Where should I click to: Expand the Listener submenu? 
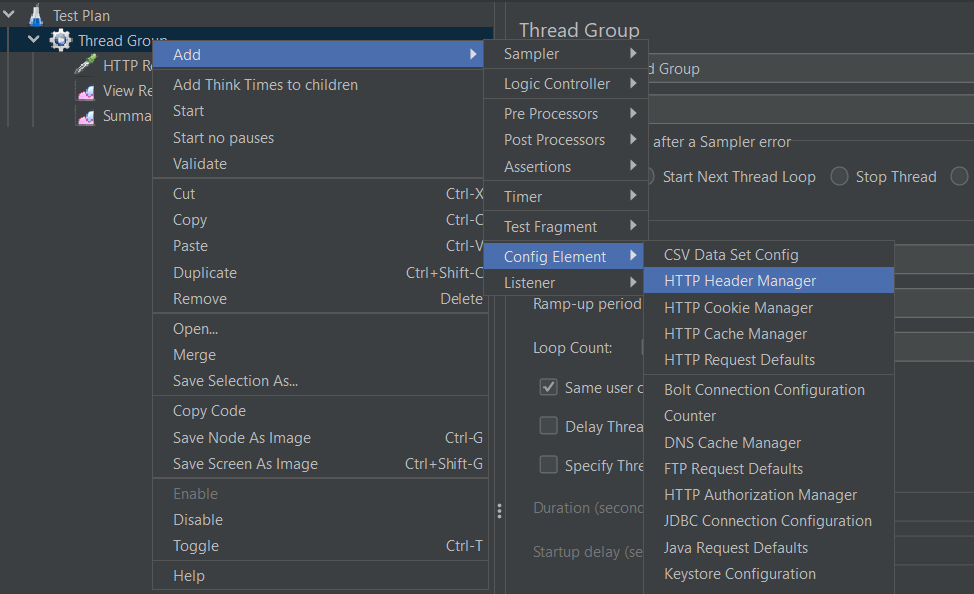(563, 283)
